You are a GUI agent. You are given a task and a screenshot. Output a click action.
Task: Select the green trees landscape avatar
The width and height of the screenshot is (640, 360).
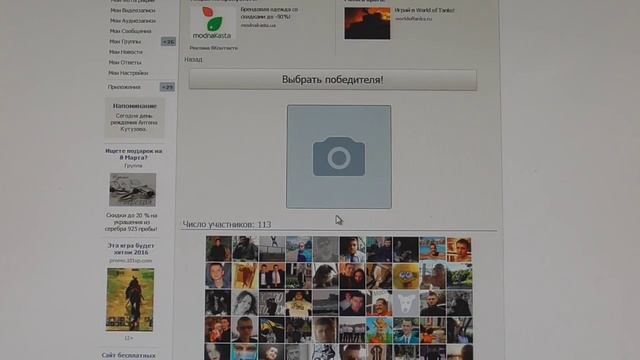(459, 276)
